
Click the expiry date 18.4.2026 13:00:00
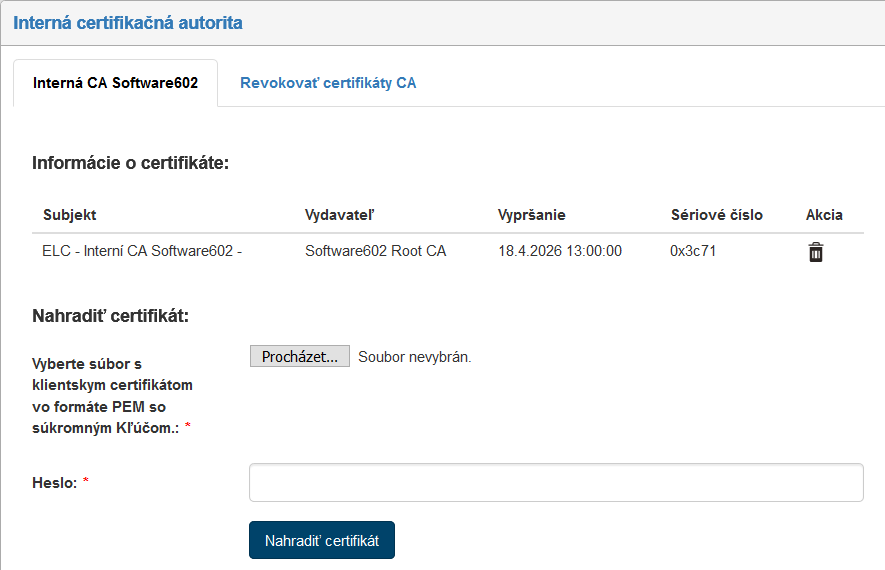[559, 251]
